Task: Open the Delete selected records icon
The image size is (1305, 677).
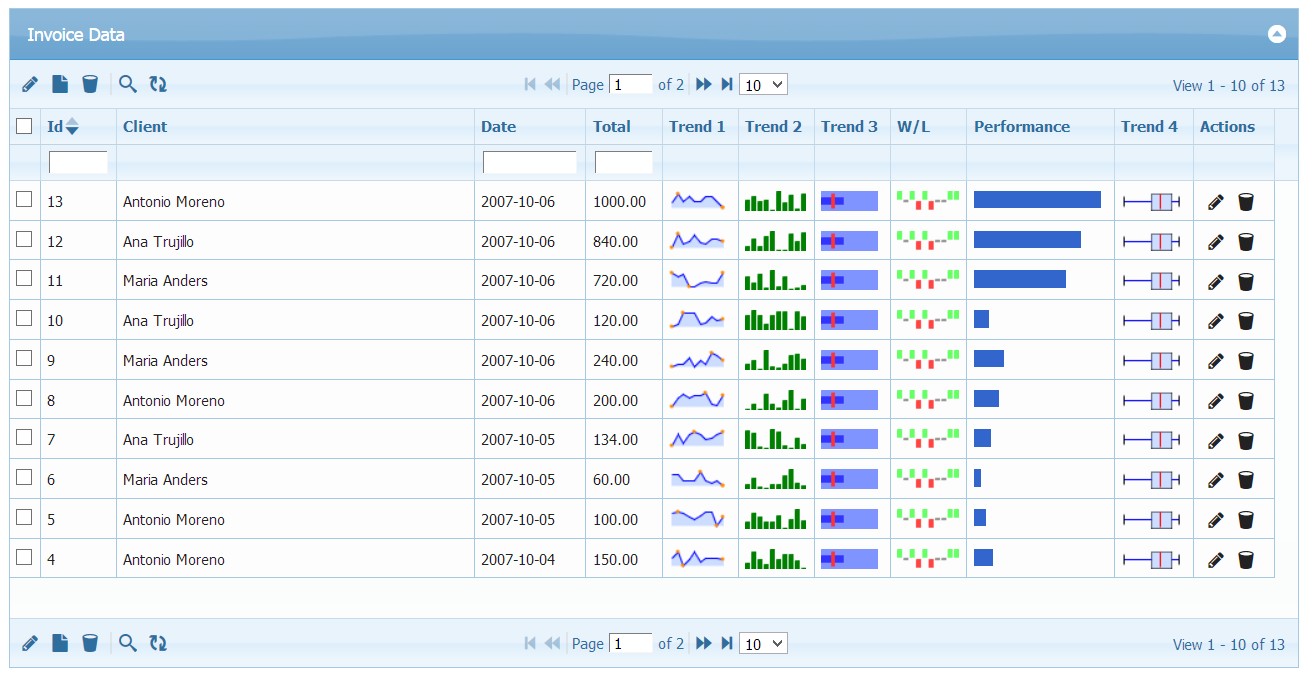Action: (90, 84)
